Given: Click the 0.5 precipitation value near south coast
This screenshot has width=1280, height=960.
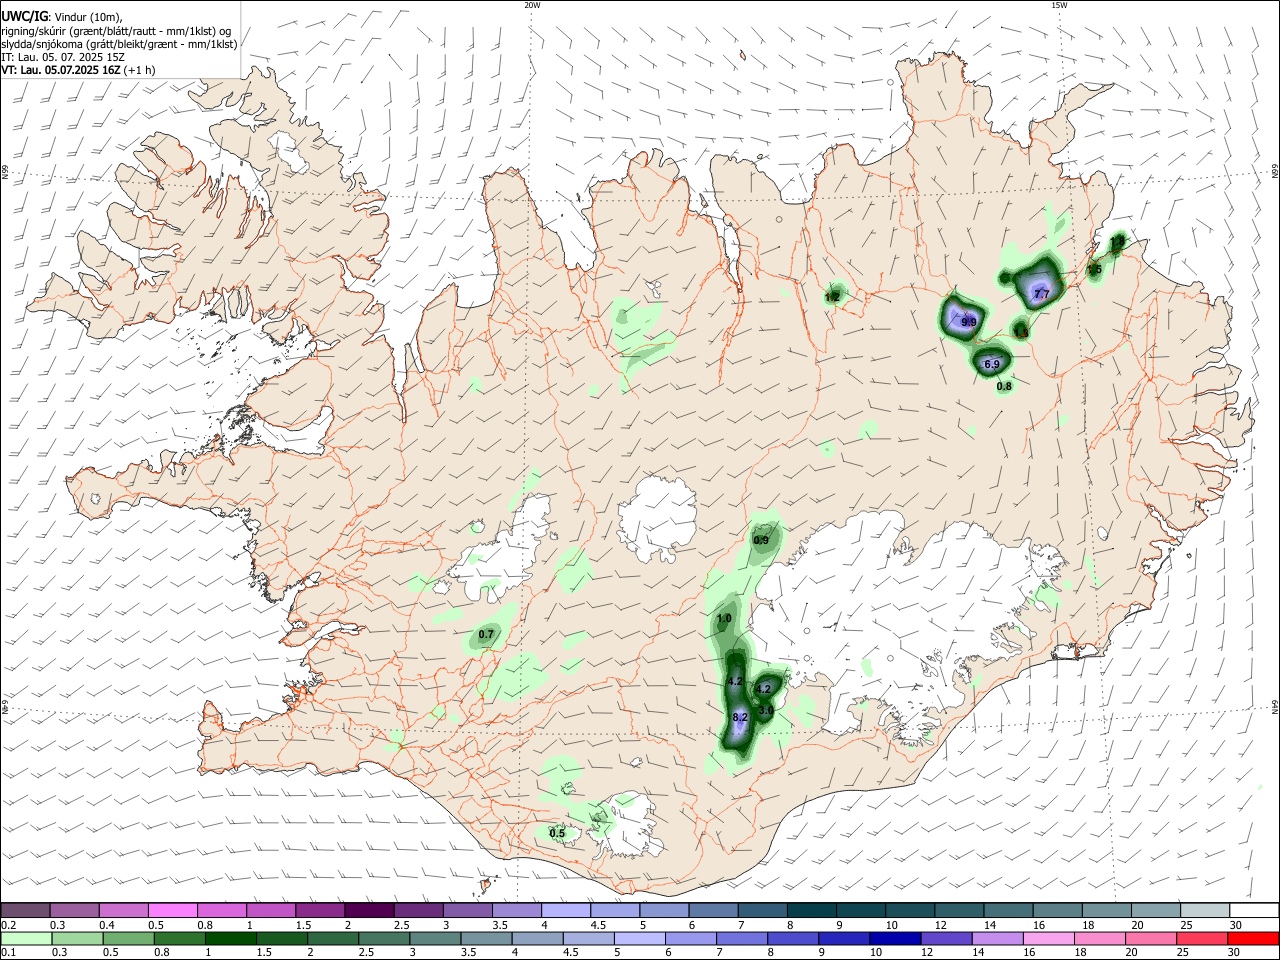Looking at the screenshot, I should point(557,833).
